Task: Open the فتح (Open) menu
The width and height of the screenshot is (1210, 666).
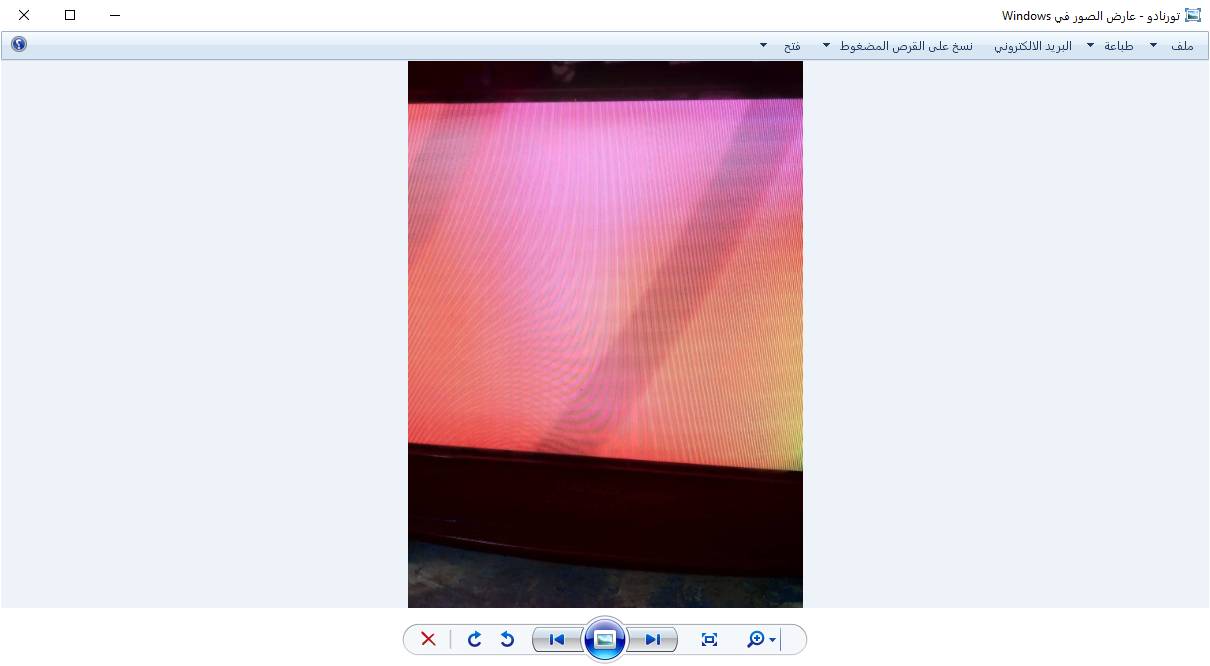Action: (x=792, y=46)
